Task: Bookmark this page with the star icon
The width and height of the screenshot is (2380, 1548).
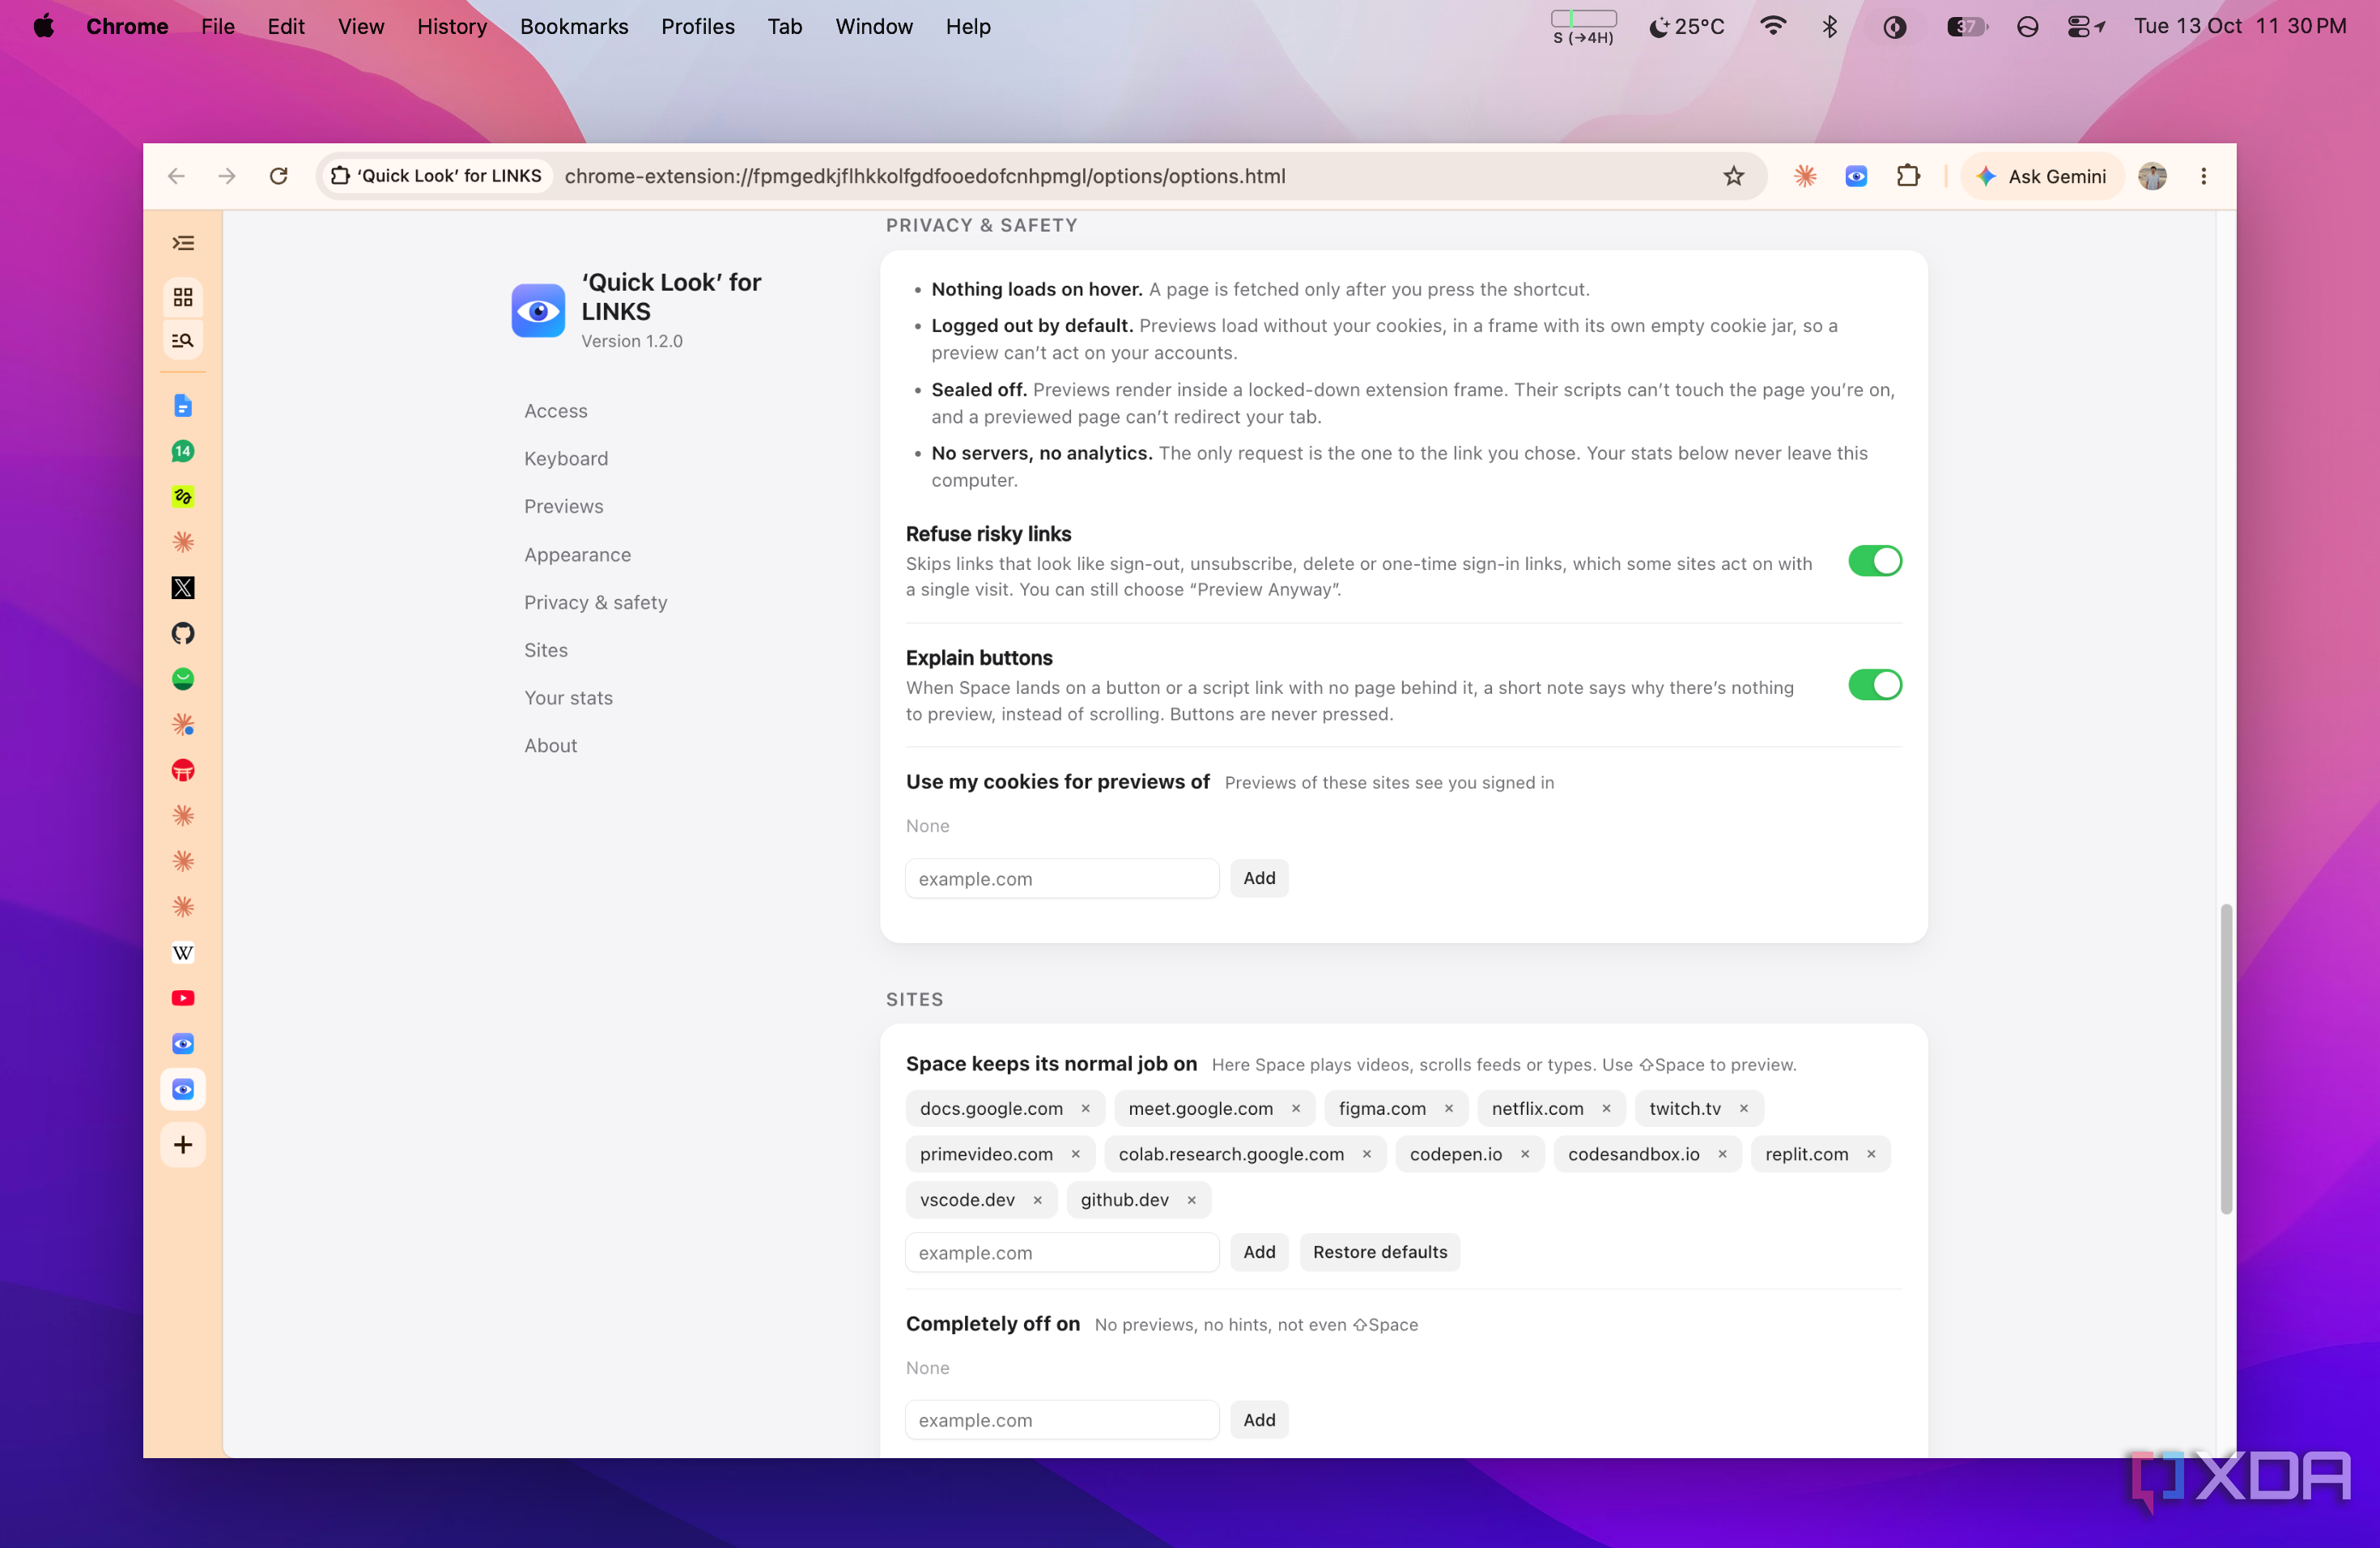Action: click(x=1733, y=176)
